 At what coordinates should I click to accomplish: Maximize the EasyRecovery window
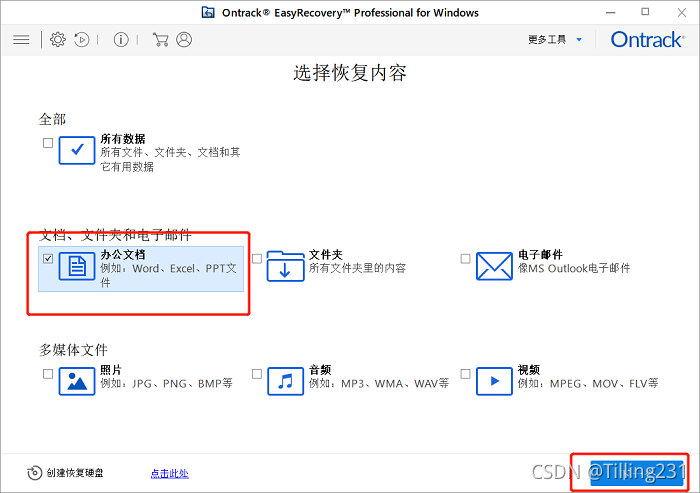coord(645,12)
